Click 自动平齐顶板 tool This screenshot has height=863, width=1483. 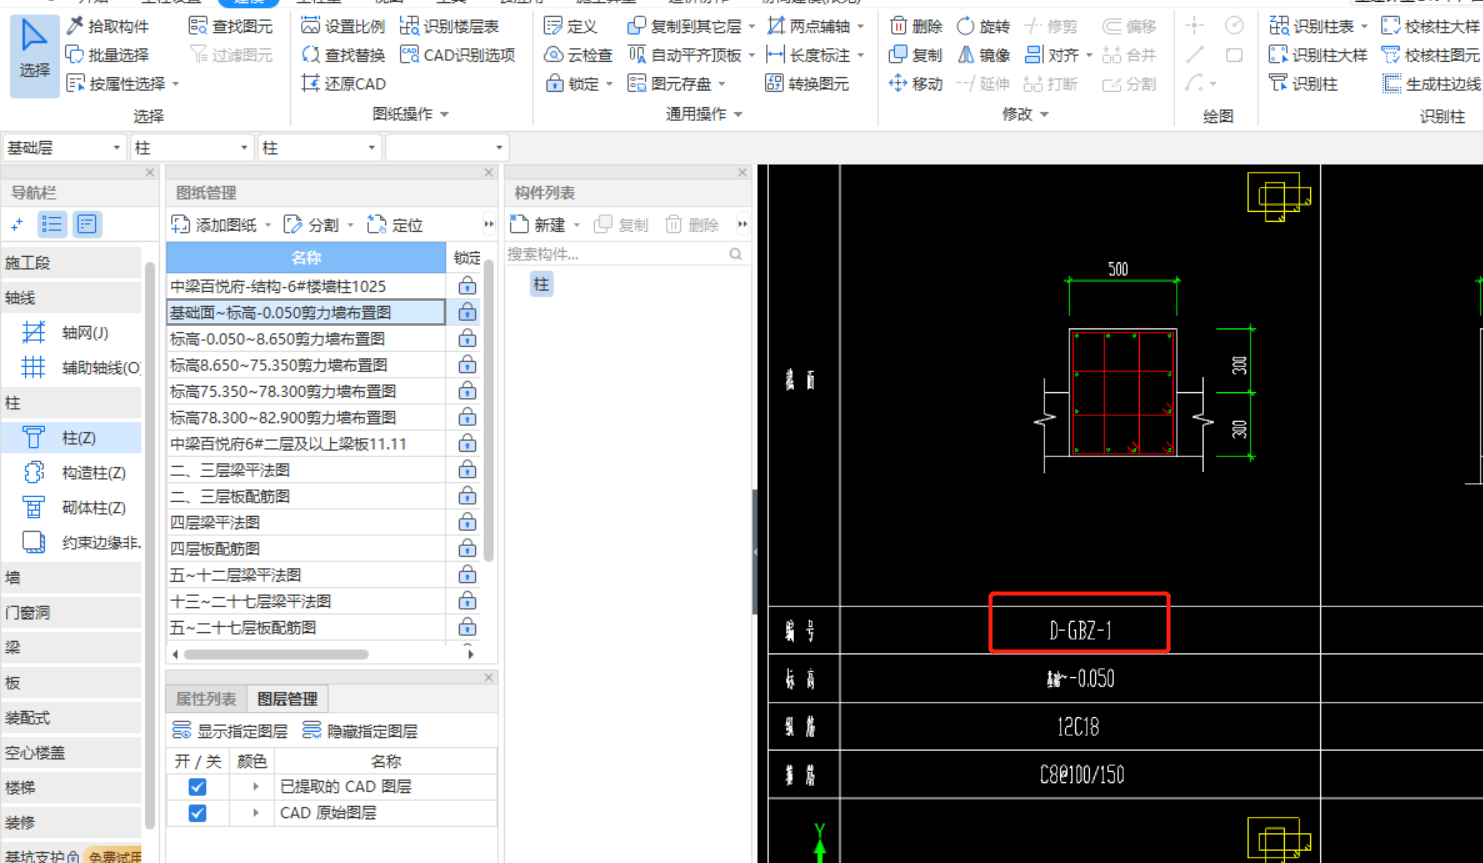685,55
